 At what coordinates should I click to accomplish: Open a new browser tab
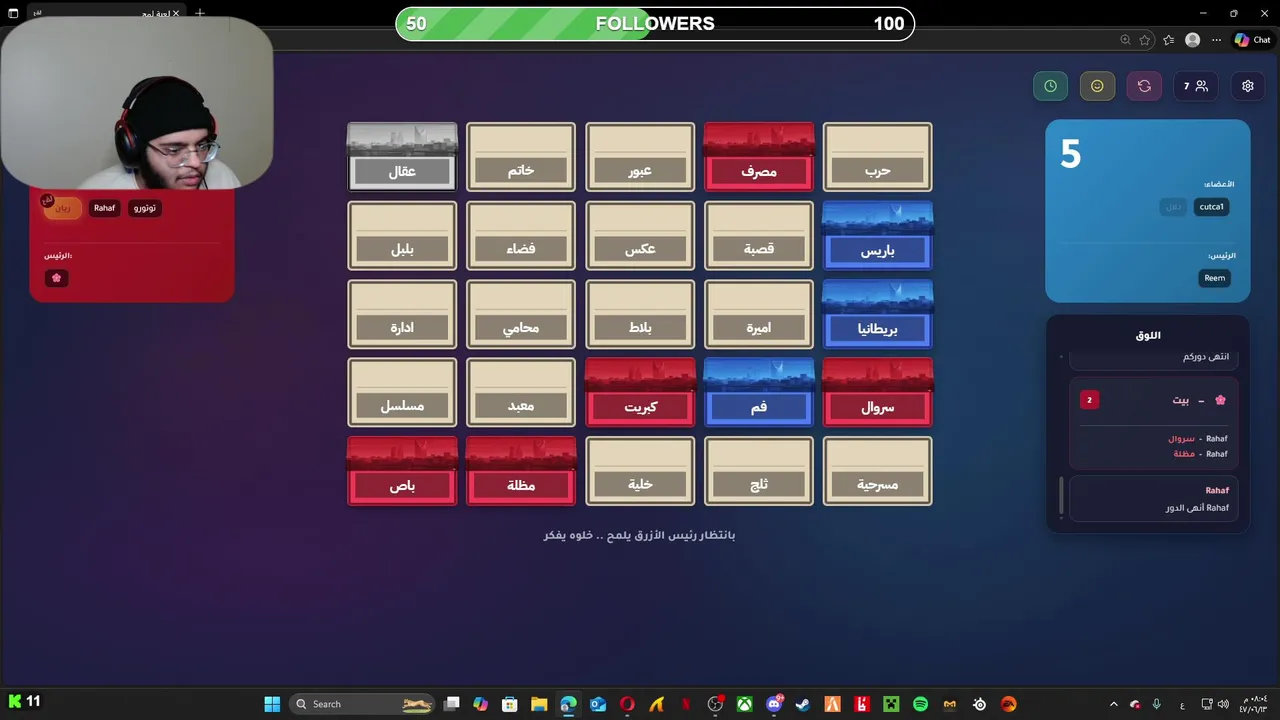point(200,13)
